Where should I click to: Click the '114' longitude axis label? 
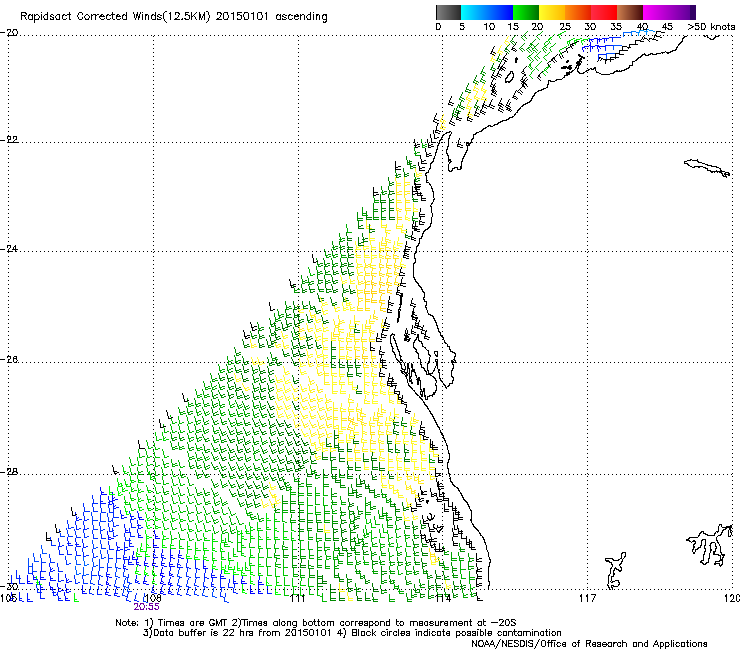point(443,598)
